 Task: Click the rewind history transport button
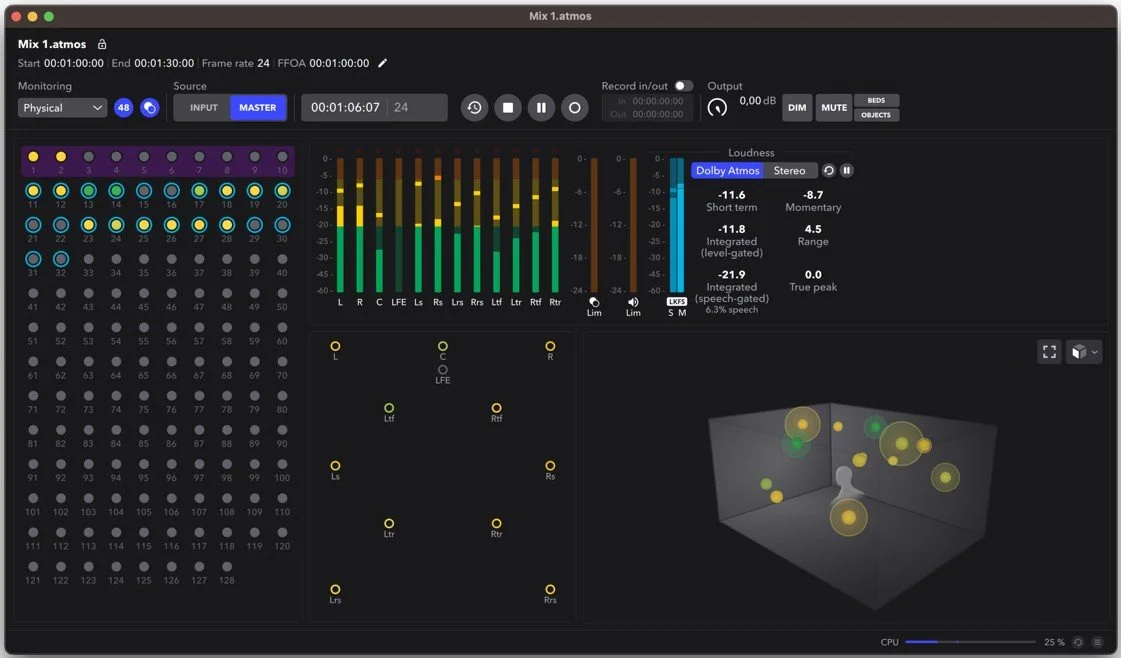(x=474, y=108)
